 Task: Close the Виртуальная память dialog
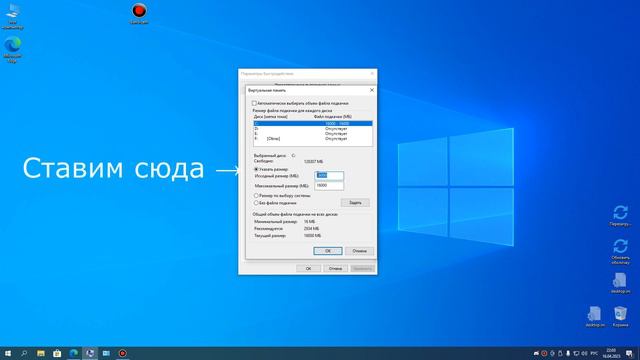point(371,90)
